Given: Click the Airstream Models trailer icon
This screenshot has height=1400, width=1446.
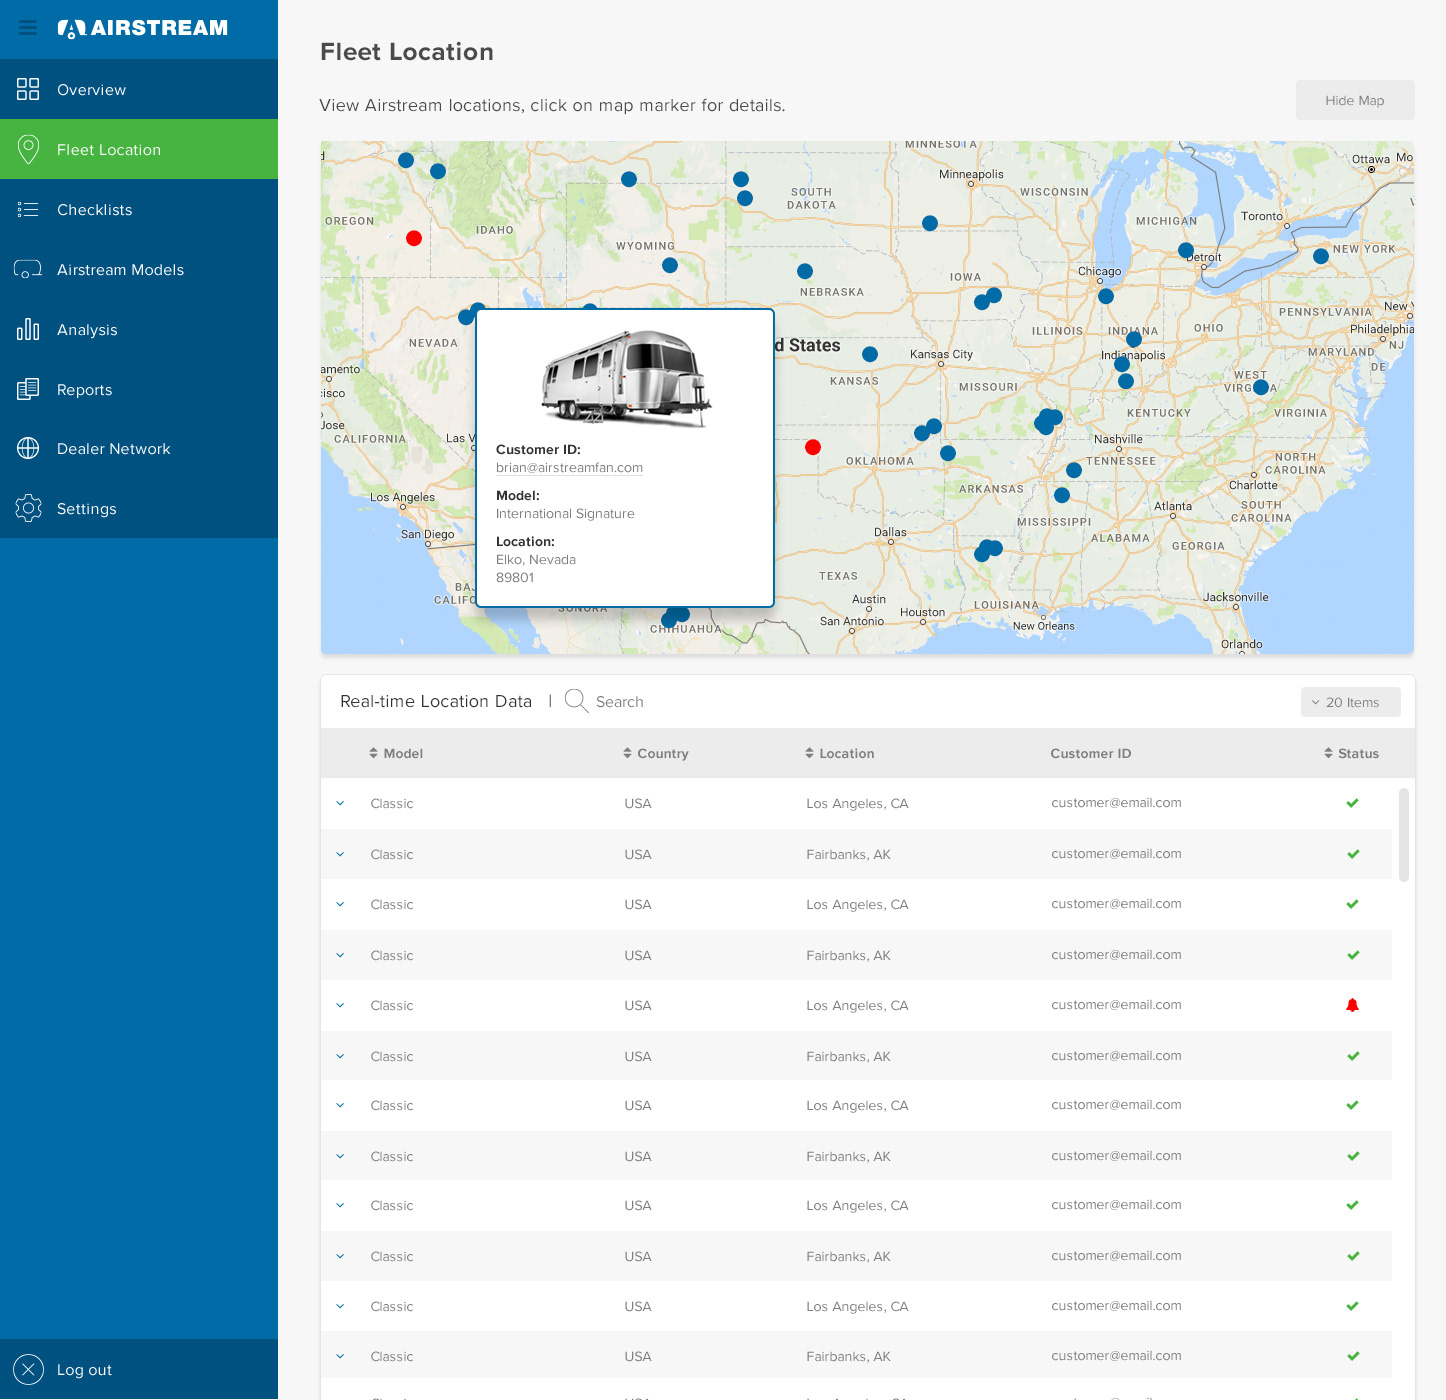Looking at the screenshot, I should (x=28, y=269).
